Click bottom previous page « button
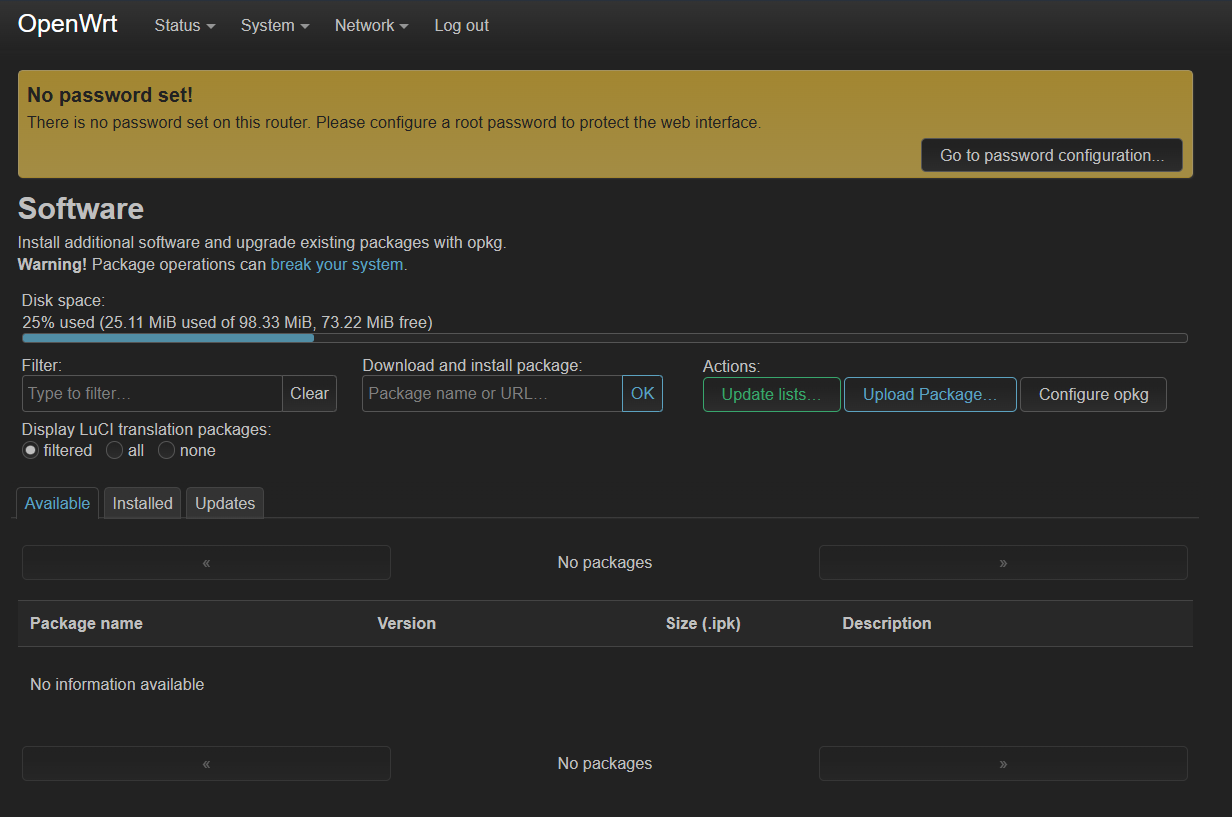The image size is (1232, 817). tap(206, 763)
